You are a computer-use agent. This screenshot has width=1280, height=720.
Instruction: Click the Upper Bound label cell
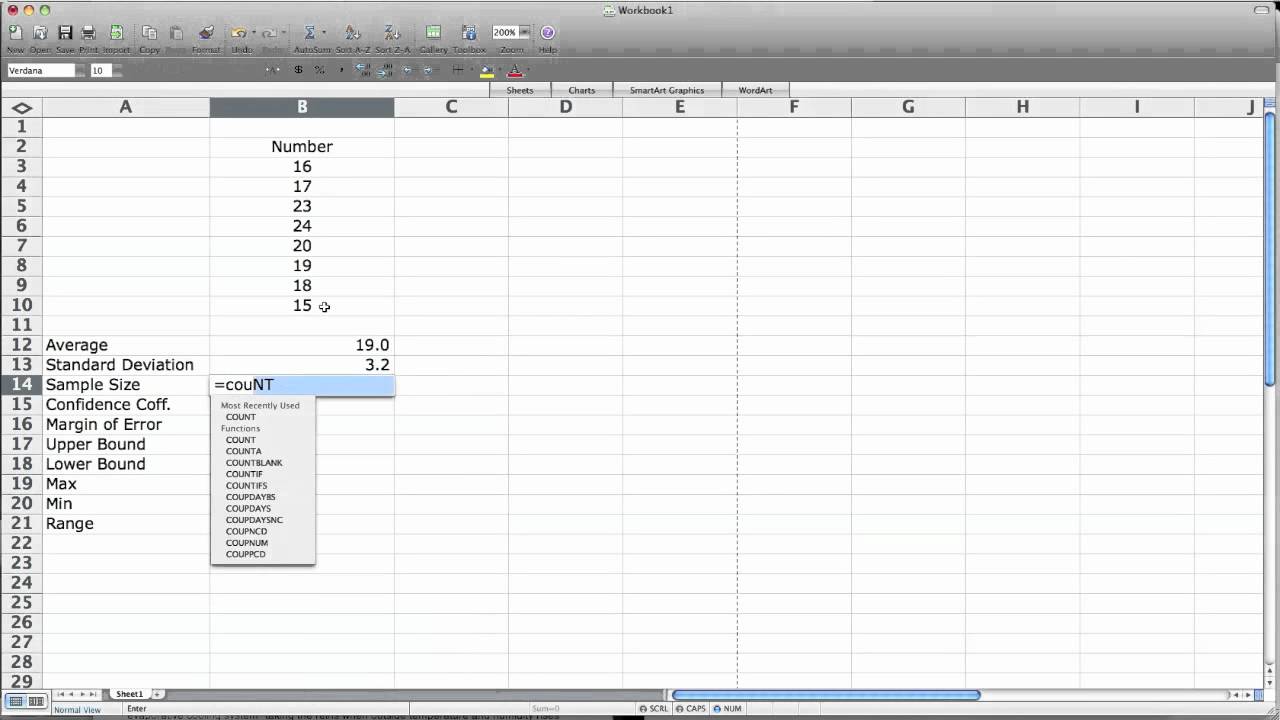point(126,444)
